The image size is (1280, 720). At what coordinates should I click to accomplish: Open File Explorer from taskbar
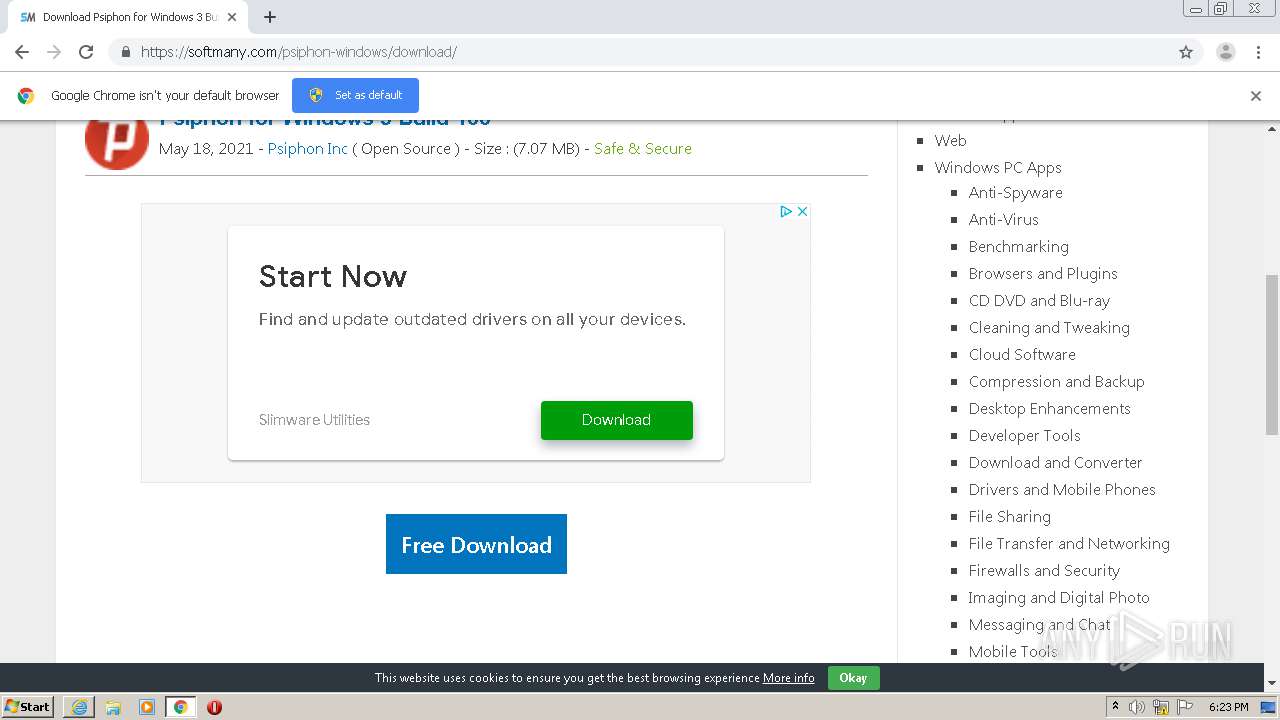pos(113,707)
